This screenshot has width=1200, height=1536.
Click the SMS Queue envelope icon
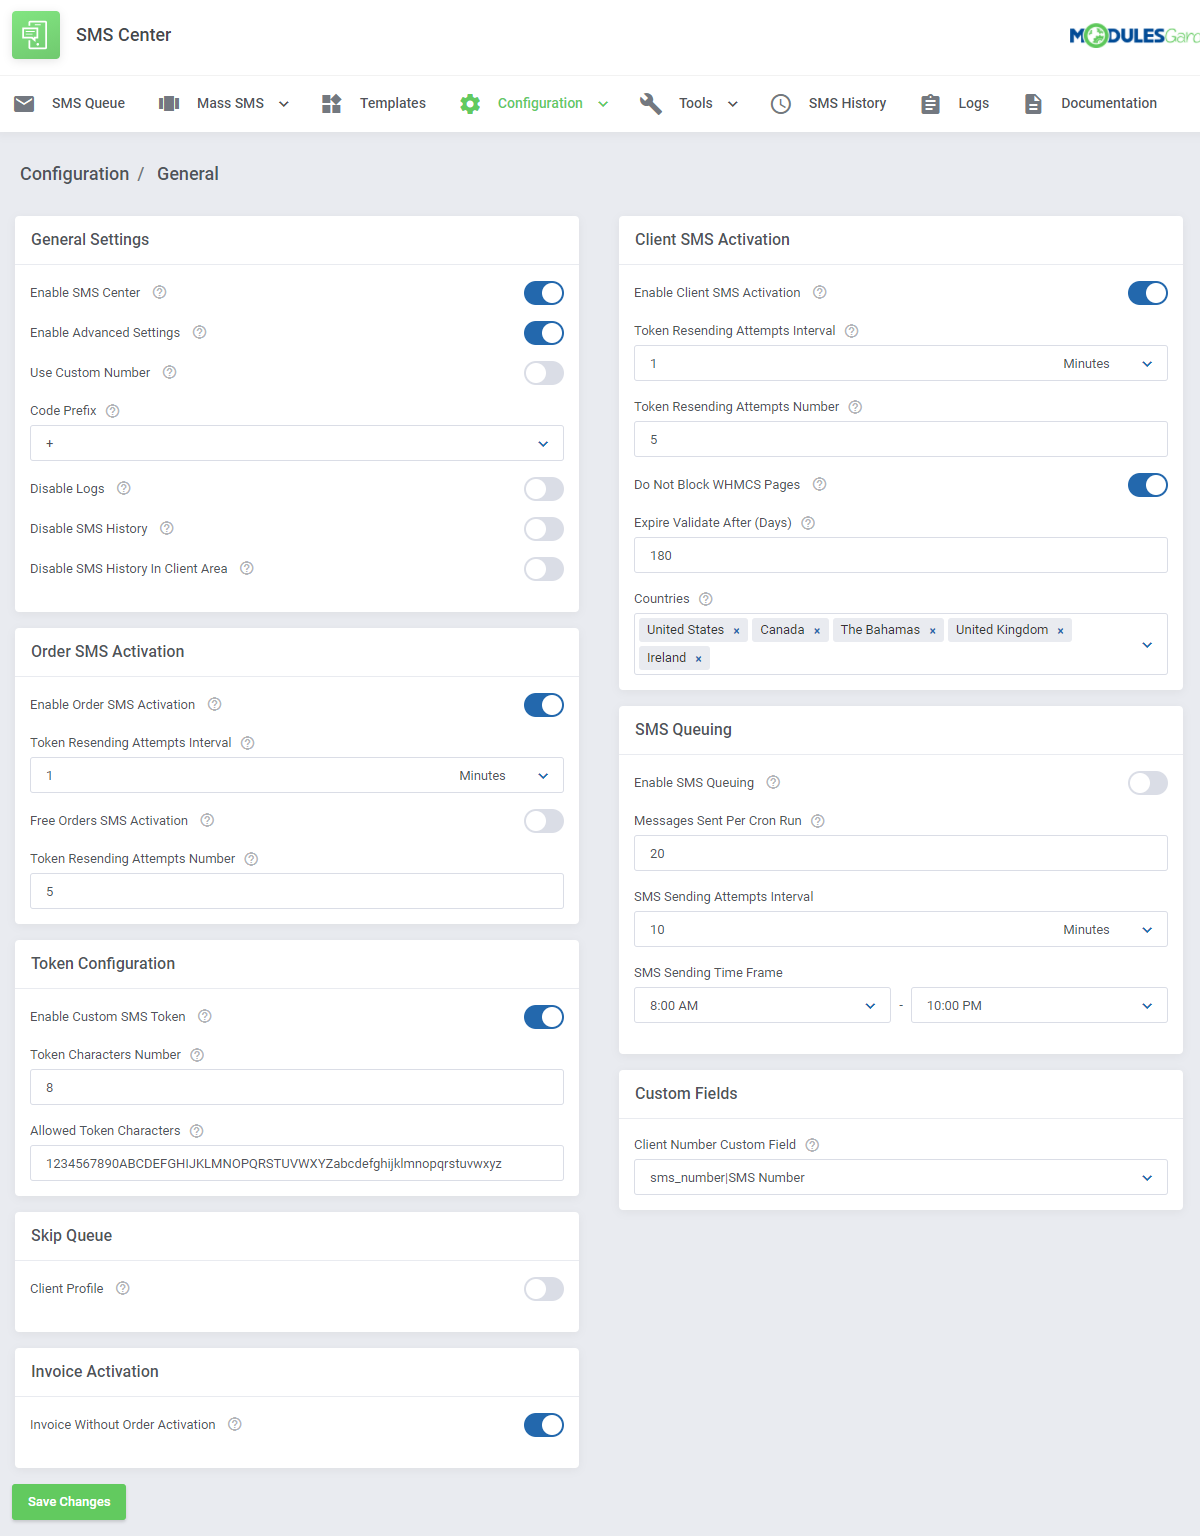tap(24, 104)
